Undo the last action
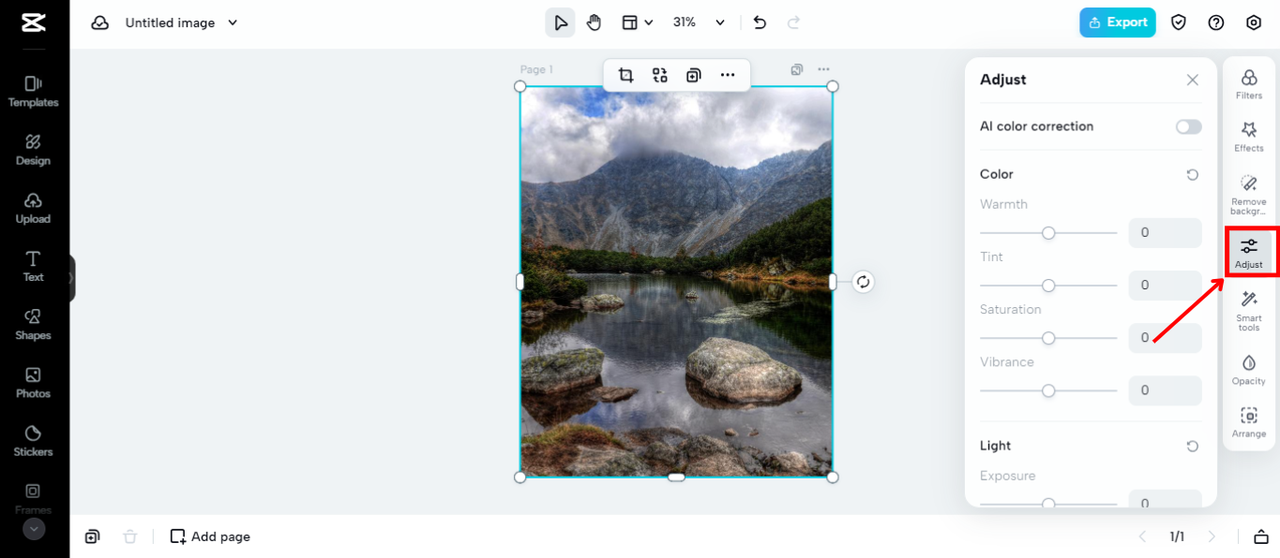This screenshot has height=558, width=1280. [760, 22]
